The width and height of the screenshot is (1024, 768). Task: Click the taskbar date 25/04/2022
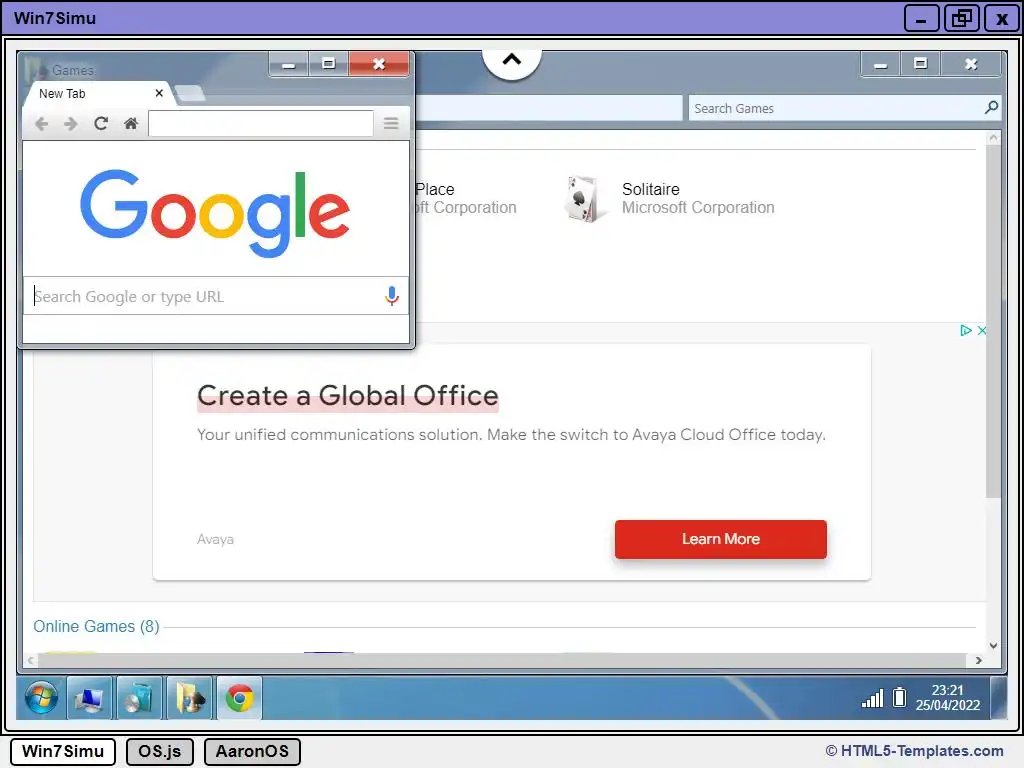(x=948, y=705)
